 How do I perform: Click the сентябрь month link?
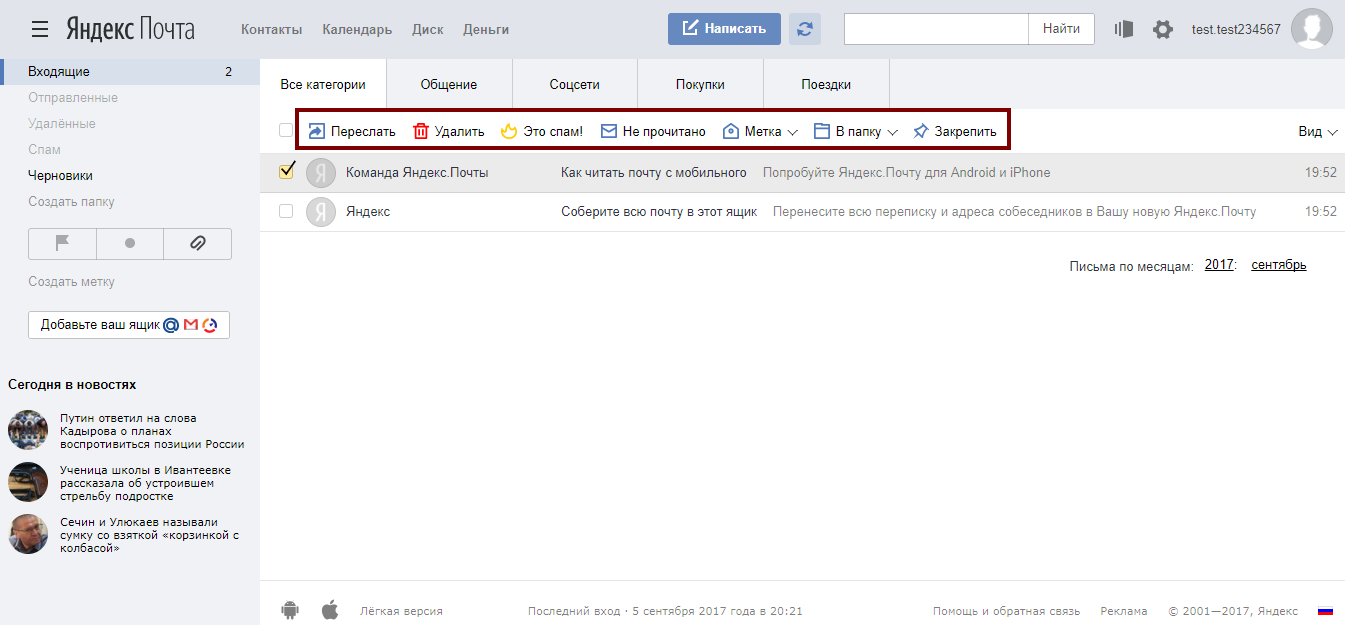point(1278,265)
